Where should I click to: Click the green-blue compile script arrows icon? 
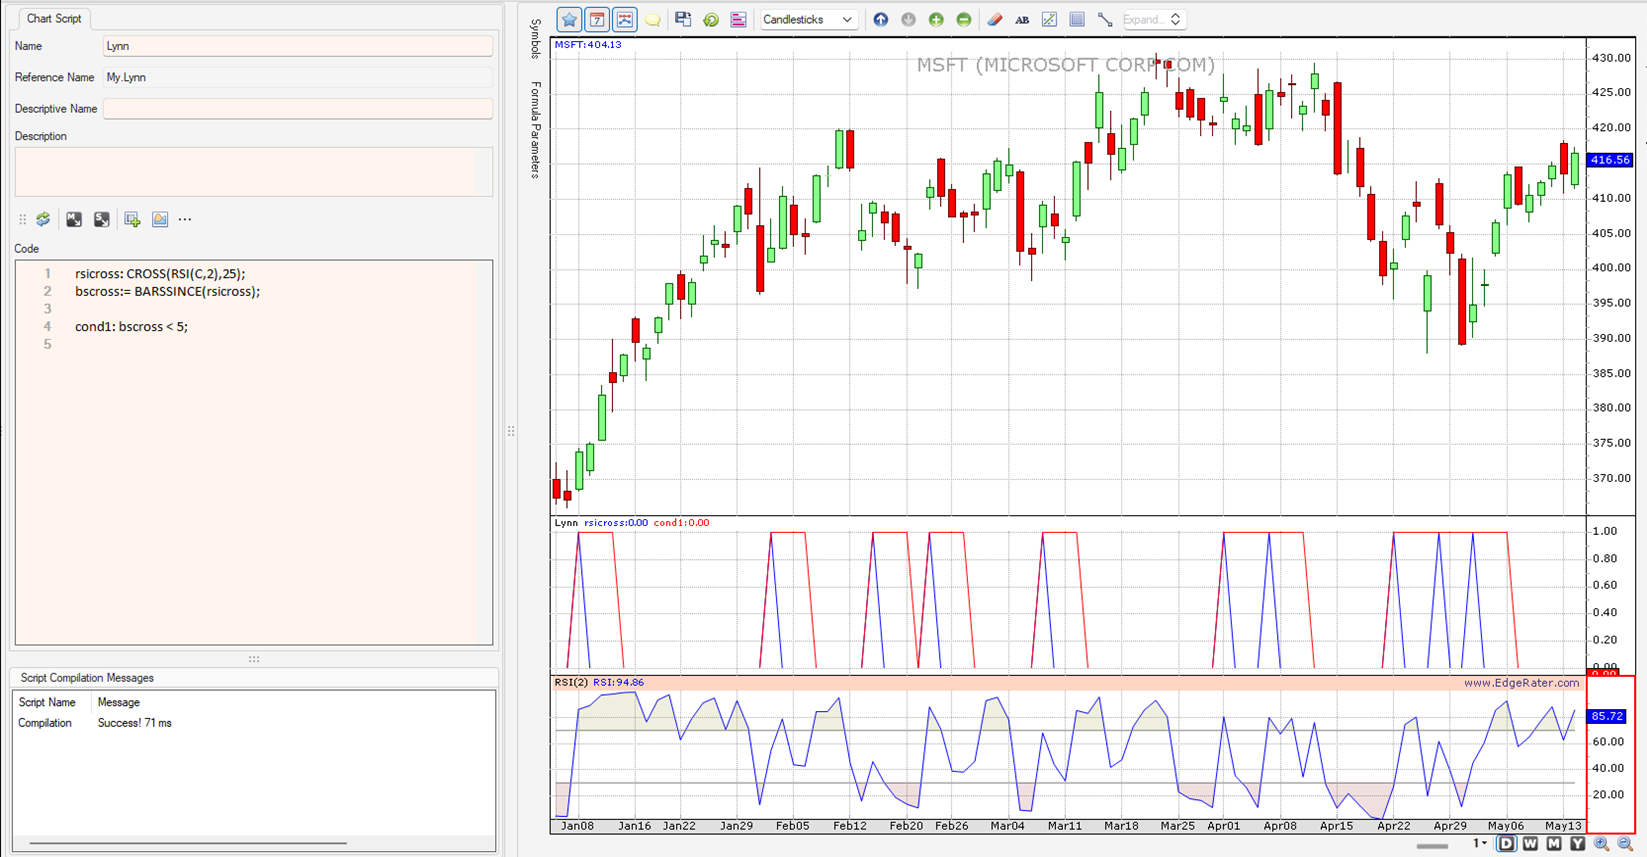[43, 219]
